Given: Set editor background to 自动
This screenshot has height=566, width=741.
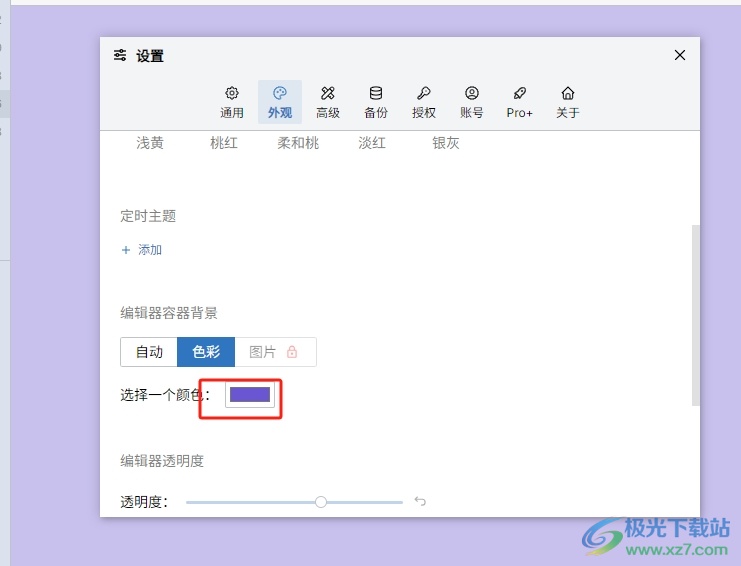Looking at the screenshot, I should click(149, 352).
